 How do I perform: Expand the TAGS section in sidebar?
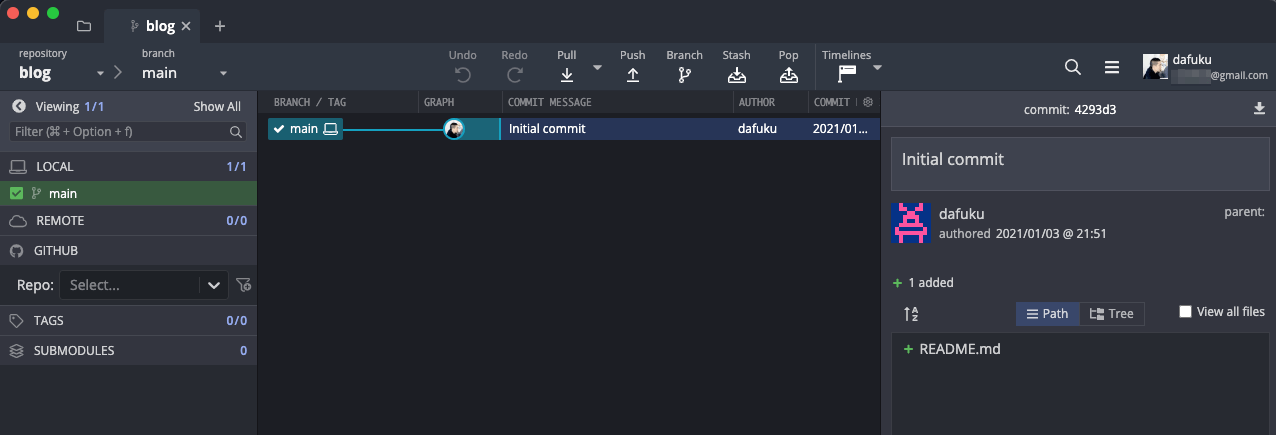click(49, 321)
